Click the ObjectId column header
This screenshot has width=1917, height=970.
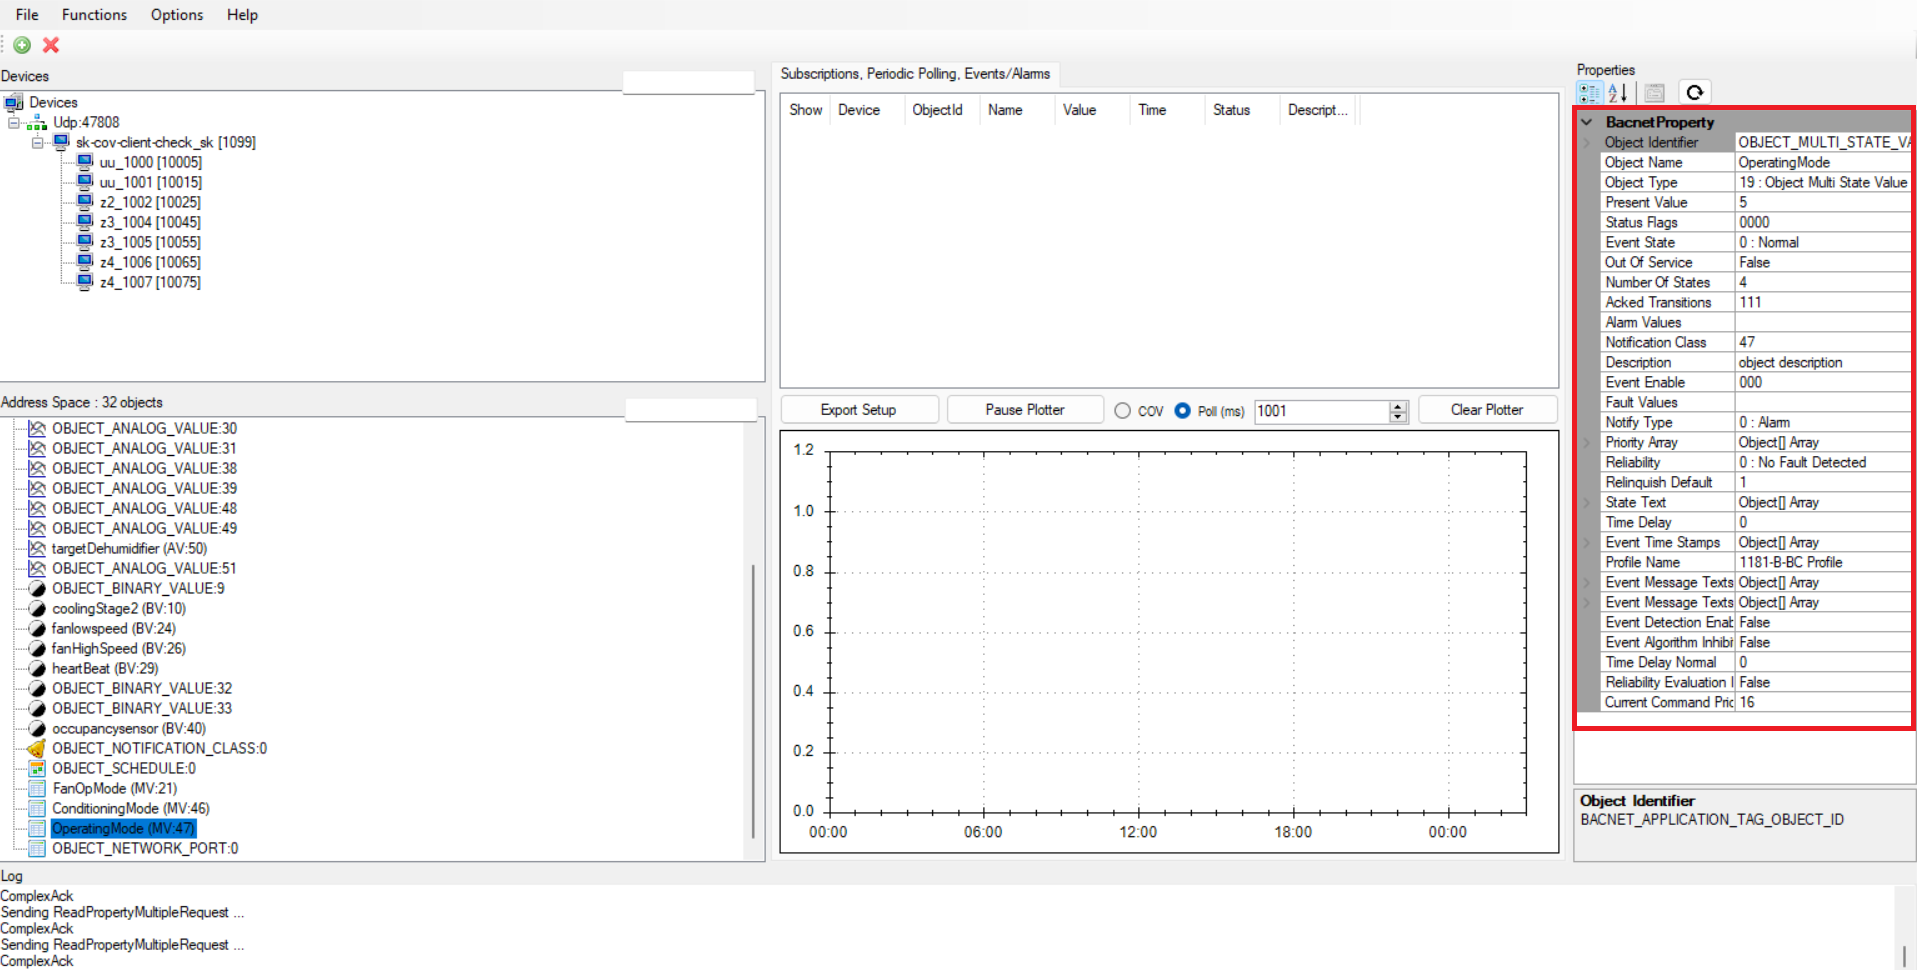point(942,110)
